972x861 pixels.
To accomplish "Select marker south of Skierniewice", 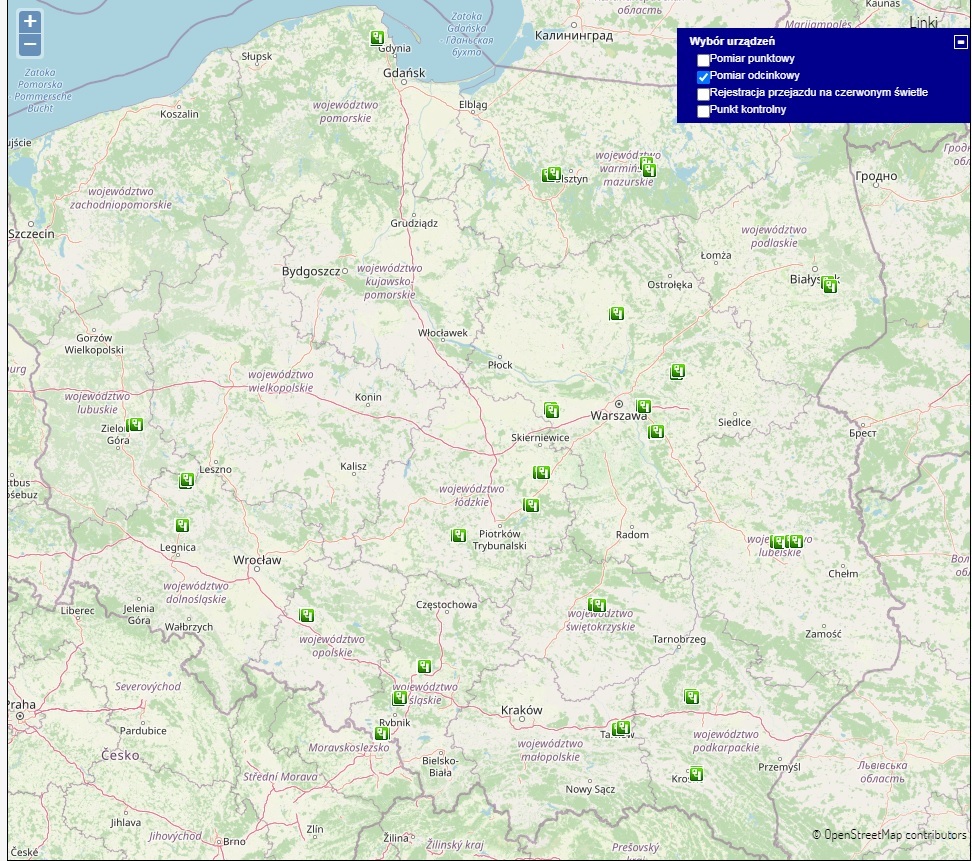I will 541,473.
